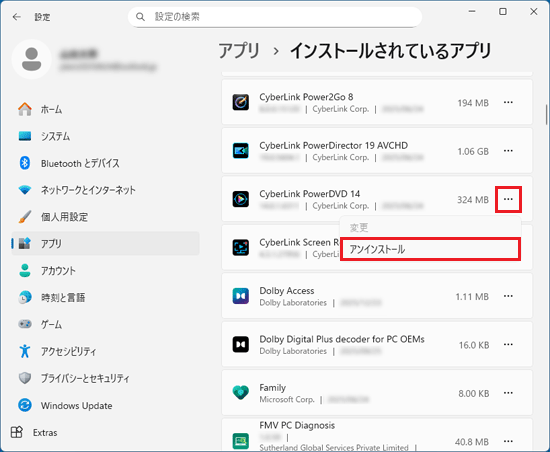Click Microsoft Corp. publisher under Family
The height and width of the screenshot is (452, 550).
(x=287, y=399)
